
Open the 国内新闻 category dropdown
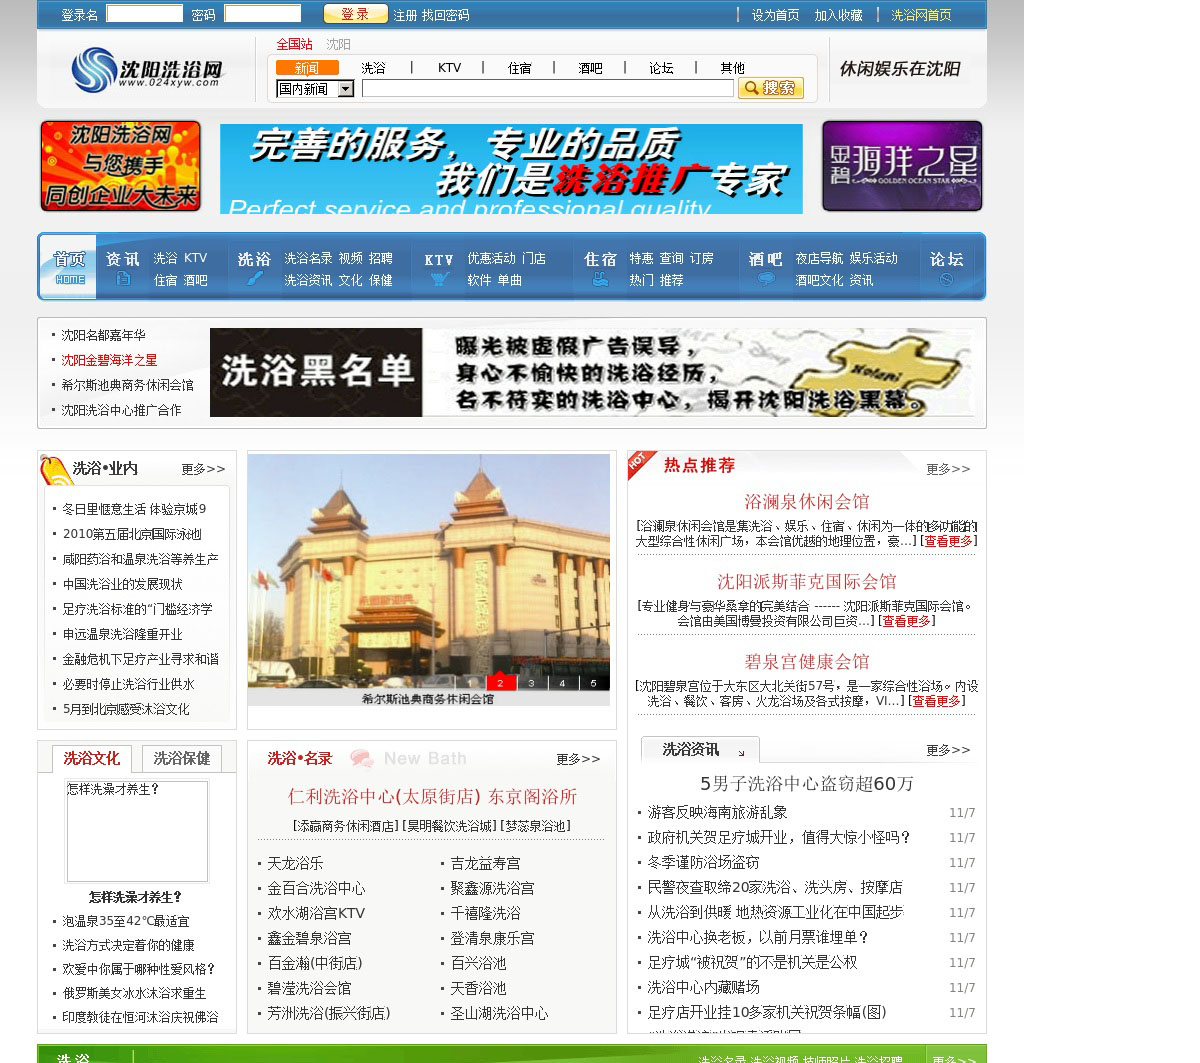pyautogui.click(x=345, y=89)
